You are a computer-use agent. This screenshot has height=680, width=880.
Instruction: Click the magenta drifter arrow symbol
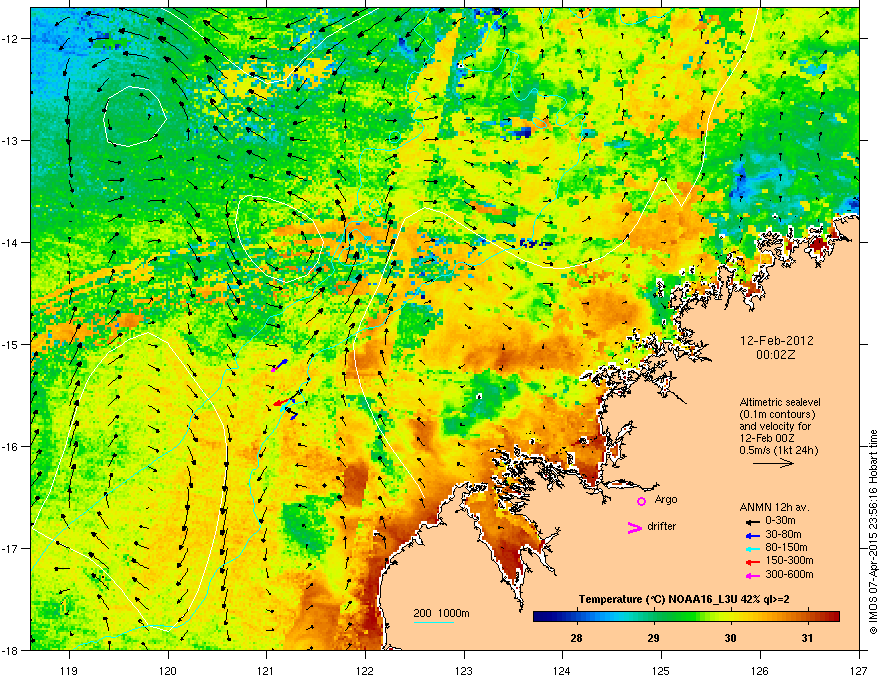635,527
